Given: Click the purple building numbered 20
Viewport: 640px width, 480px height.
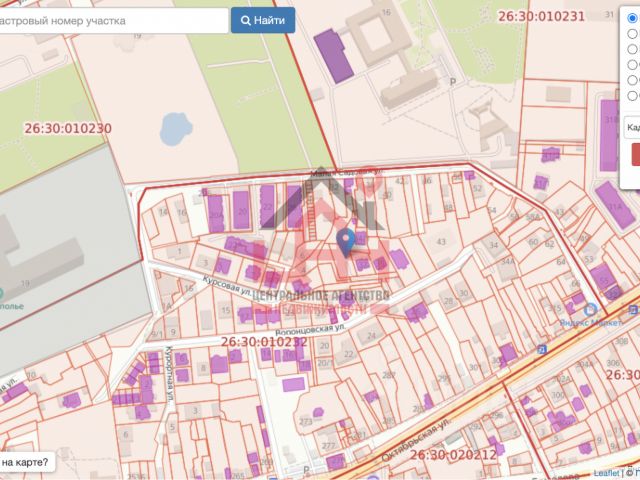Looking at the screenshot, I should 241,210.
